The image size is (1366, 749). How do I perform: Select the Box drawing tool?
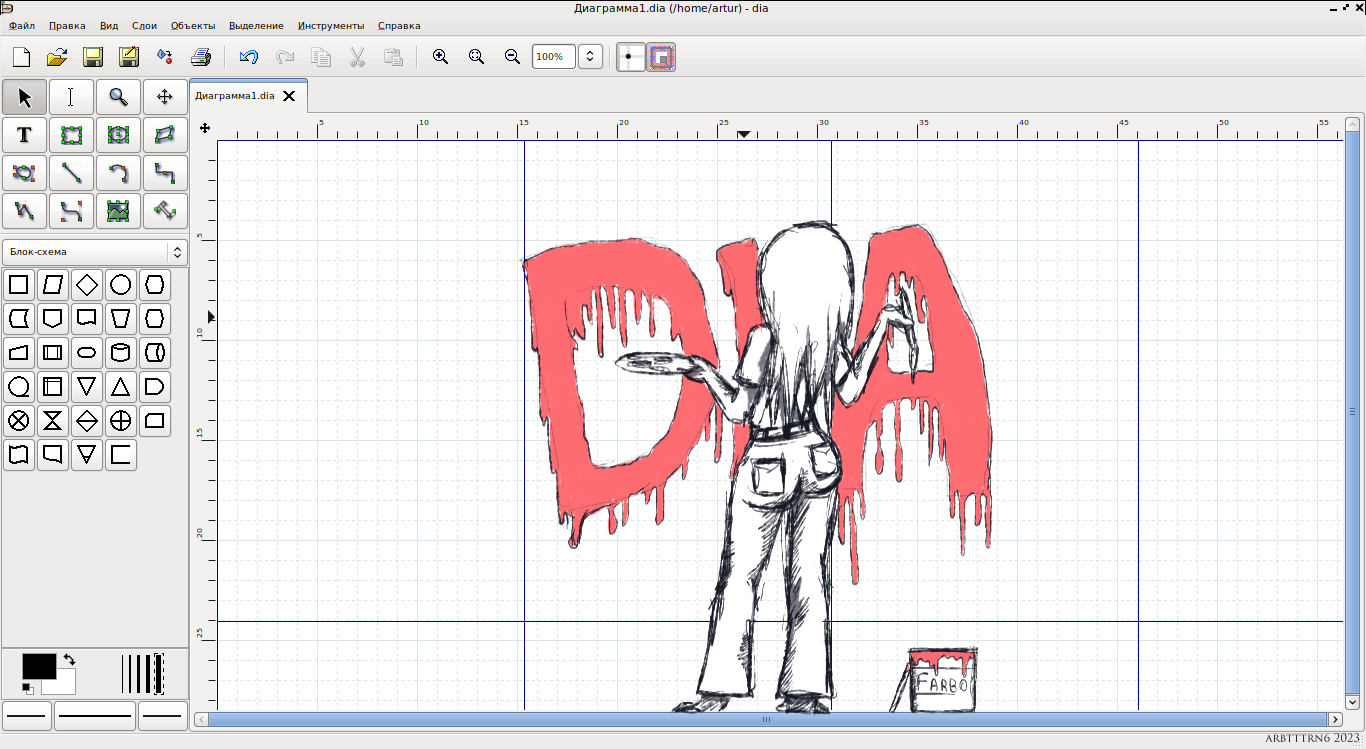pos(71,135)
